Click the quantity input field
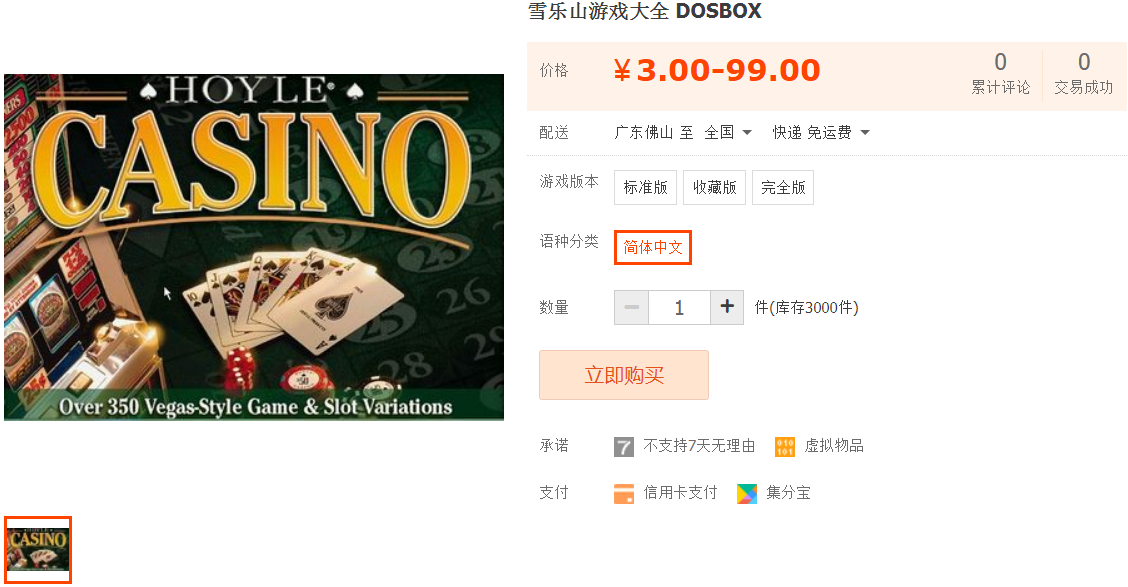 point(679,307)
